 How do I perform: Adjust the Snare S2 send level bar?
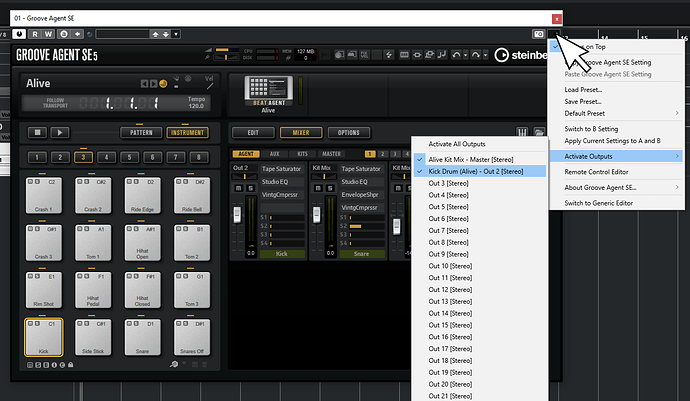pos(367,226)
